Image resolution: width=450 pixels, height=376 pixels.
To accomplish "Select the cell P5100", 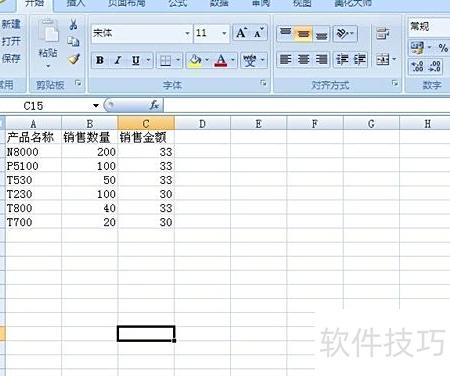I will (x=33, y=166).
